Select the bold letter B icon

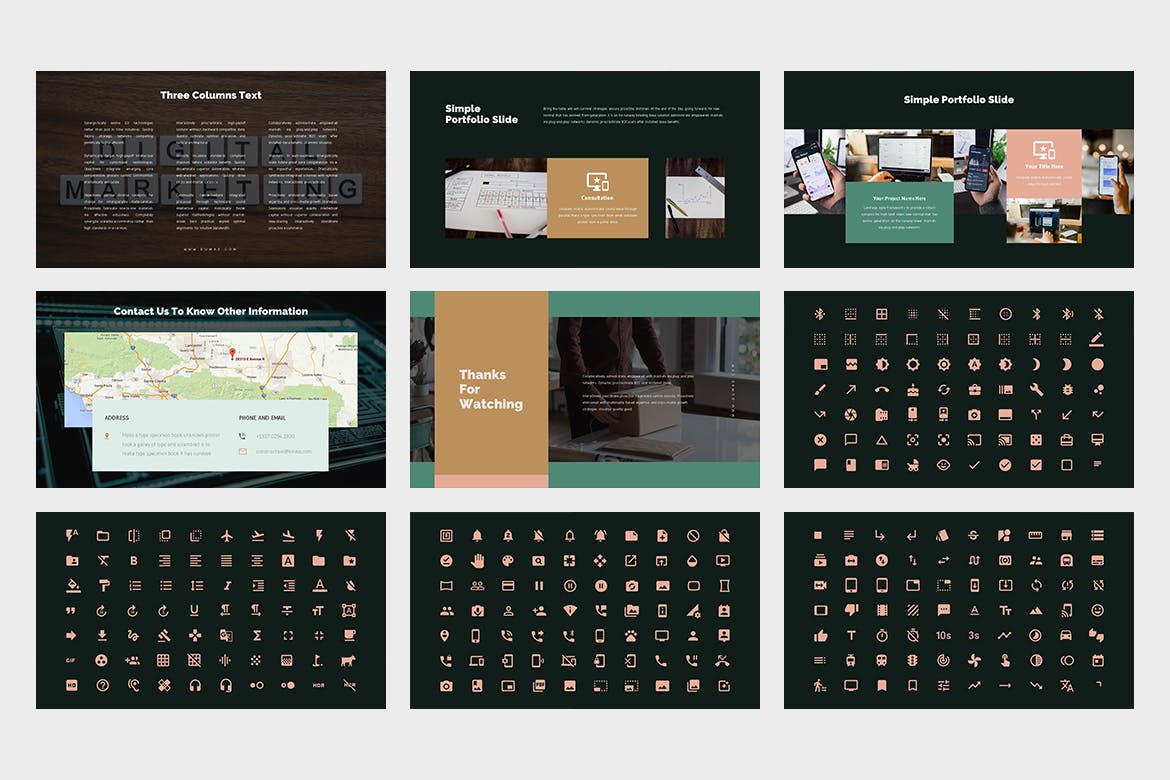pos(134,561)
